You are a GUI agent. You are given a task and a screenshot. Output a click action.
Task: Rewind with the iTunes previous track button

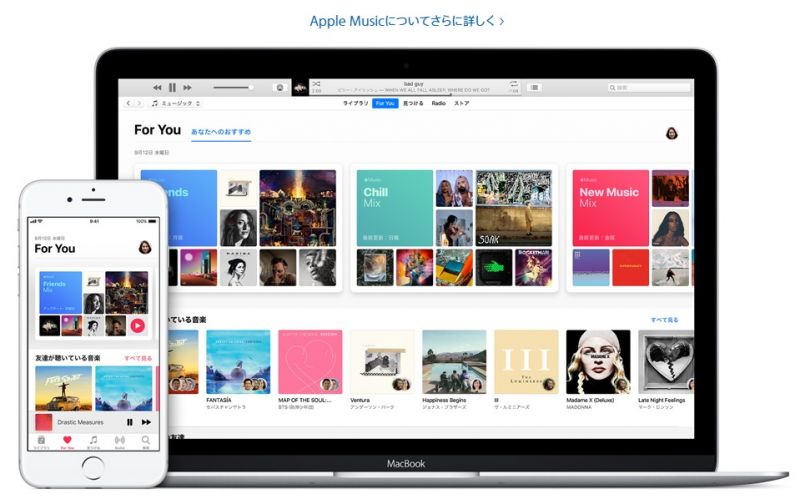157,88
